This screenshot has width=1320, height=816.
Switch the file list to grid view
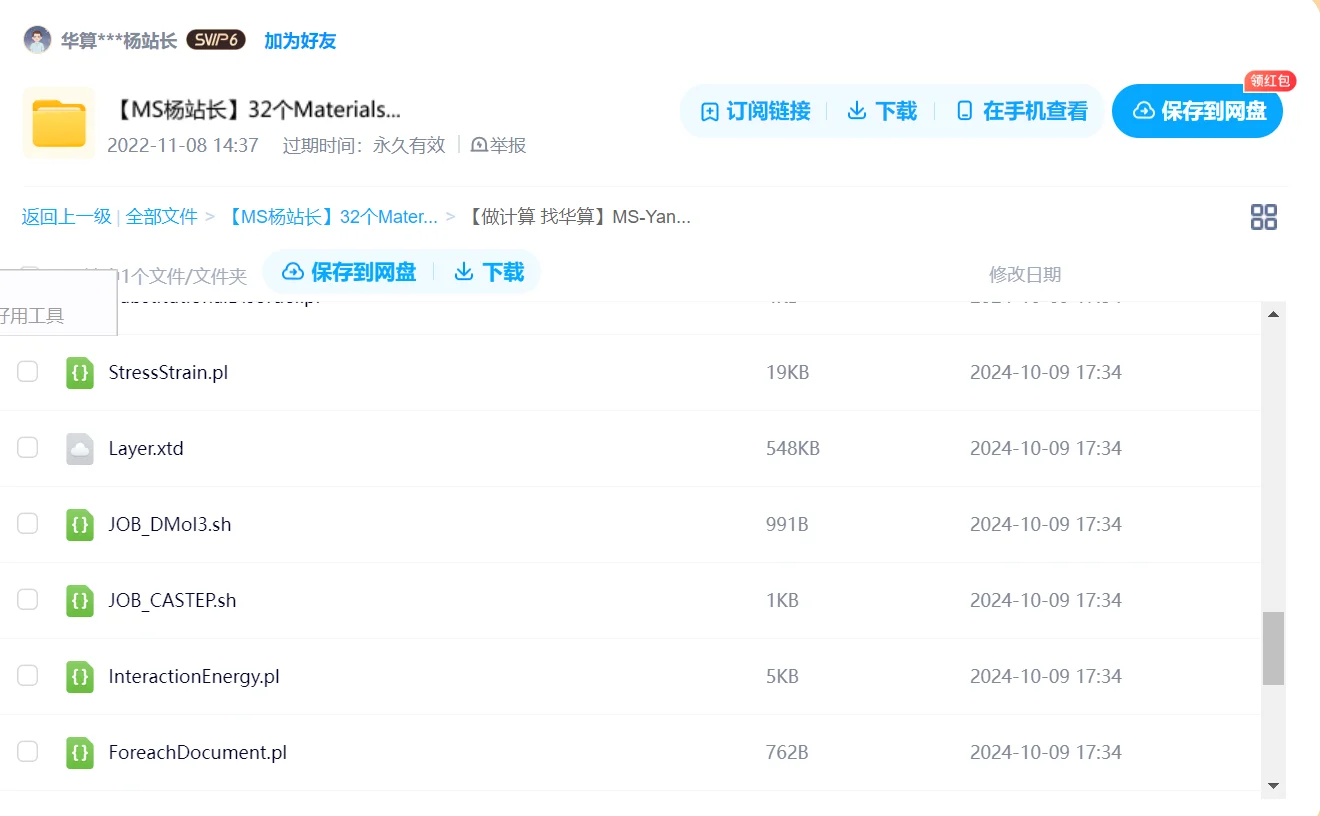click(x=1263, y=216)
